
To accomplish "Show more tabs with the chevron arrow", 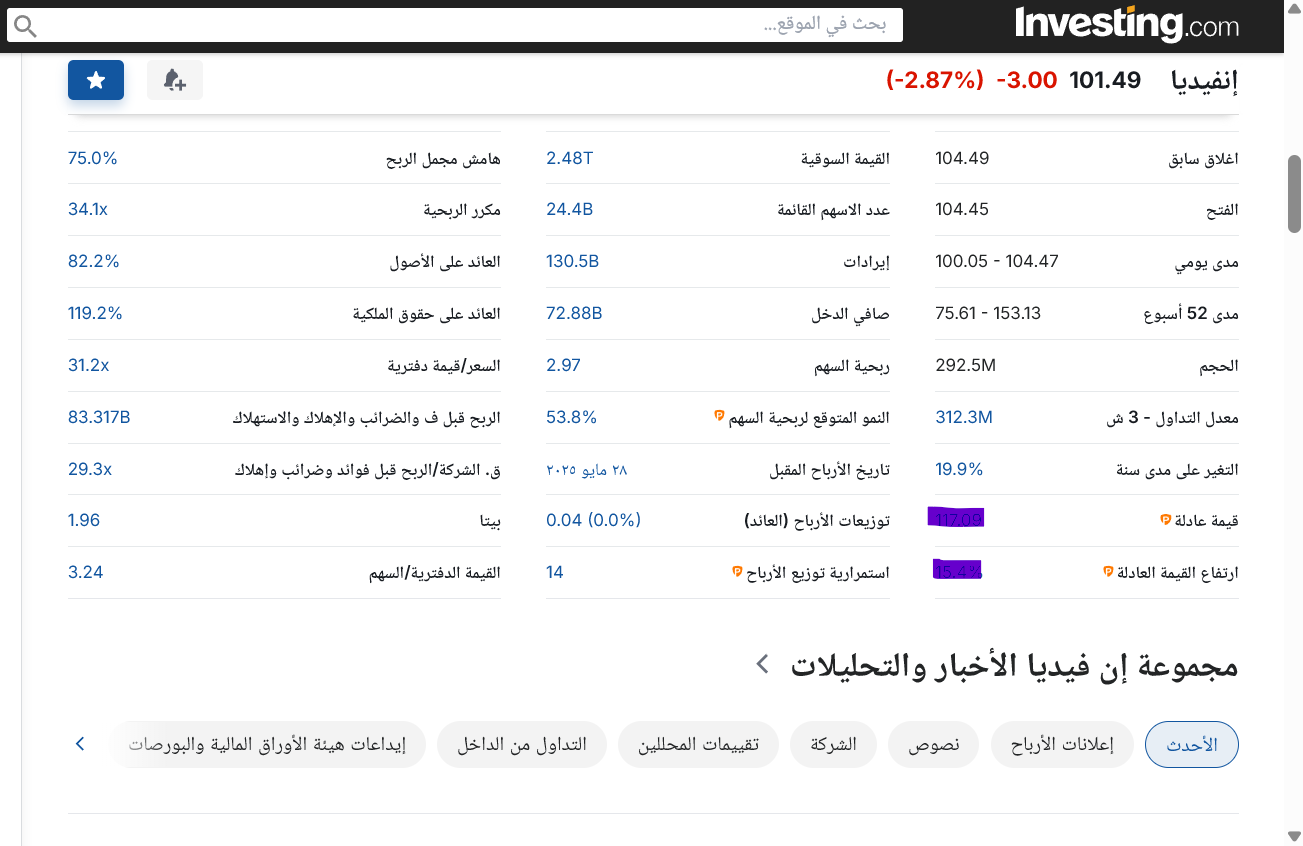I will click(x=80, y=744).
